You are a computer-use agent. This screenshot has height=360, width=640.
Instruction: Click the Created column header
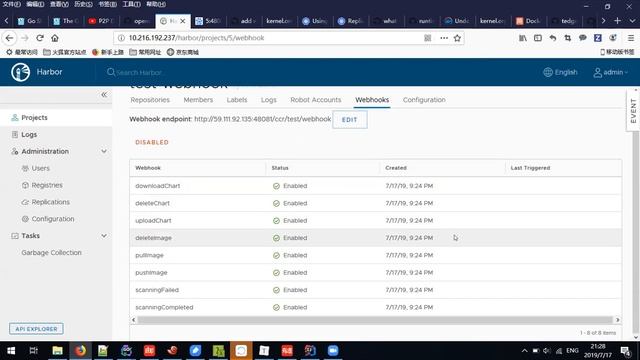(396, 168)
